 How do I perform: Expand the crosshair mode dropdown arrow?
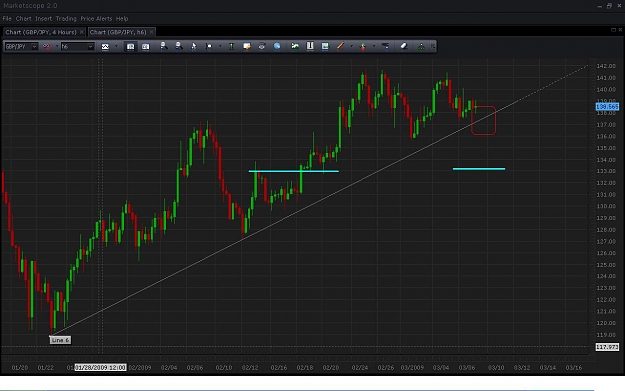click(220, 47)
